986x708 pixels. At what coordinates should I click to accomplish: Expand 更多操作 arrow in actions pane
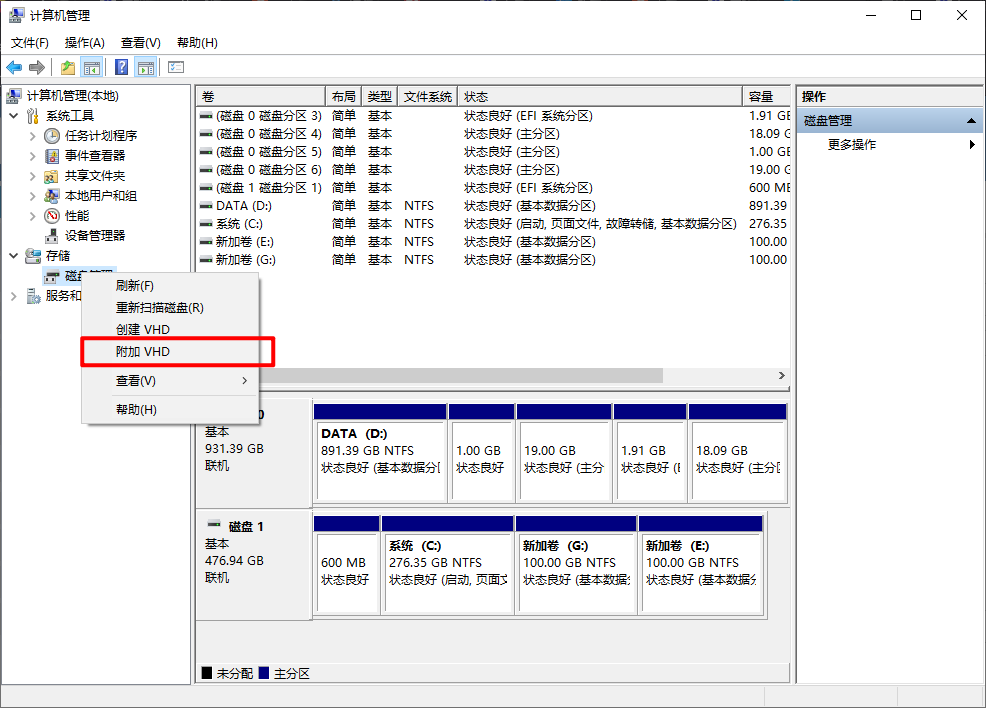click(x=972, y=145)
